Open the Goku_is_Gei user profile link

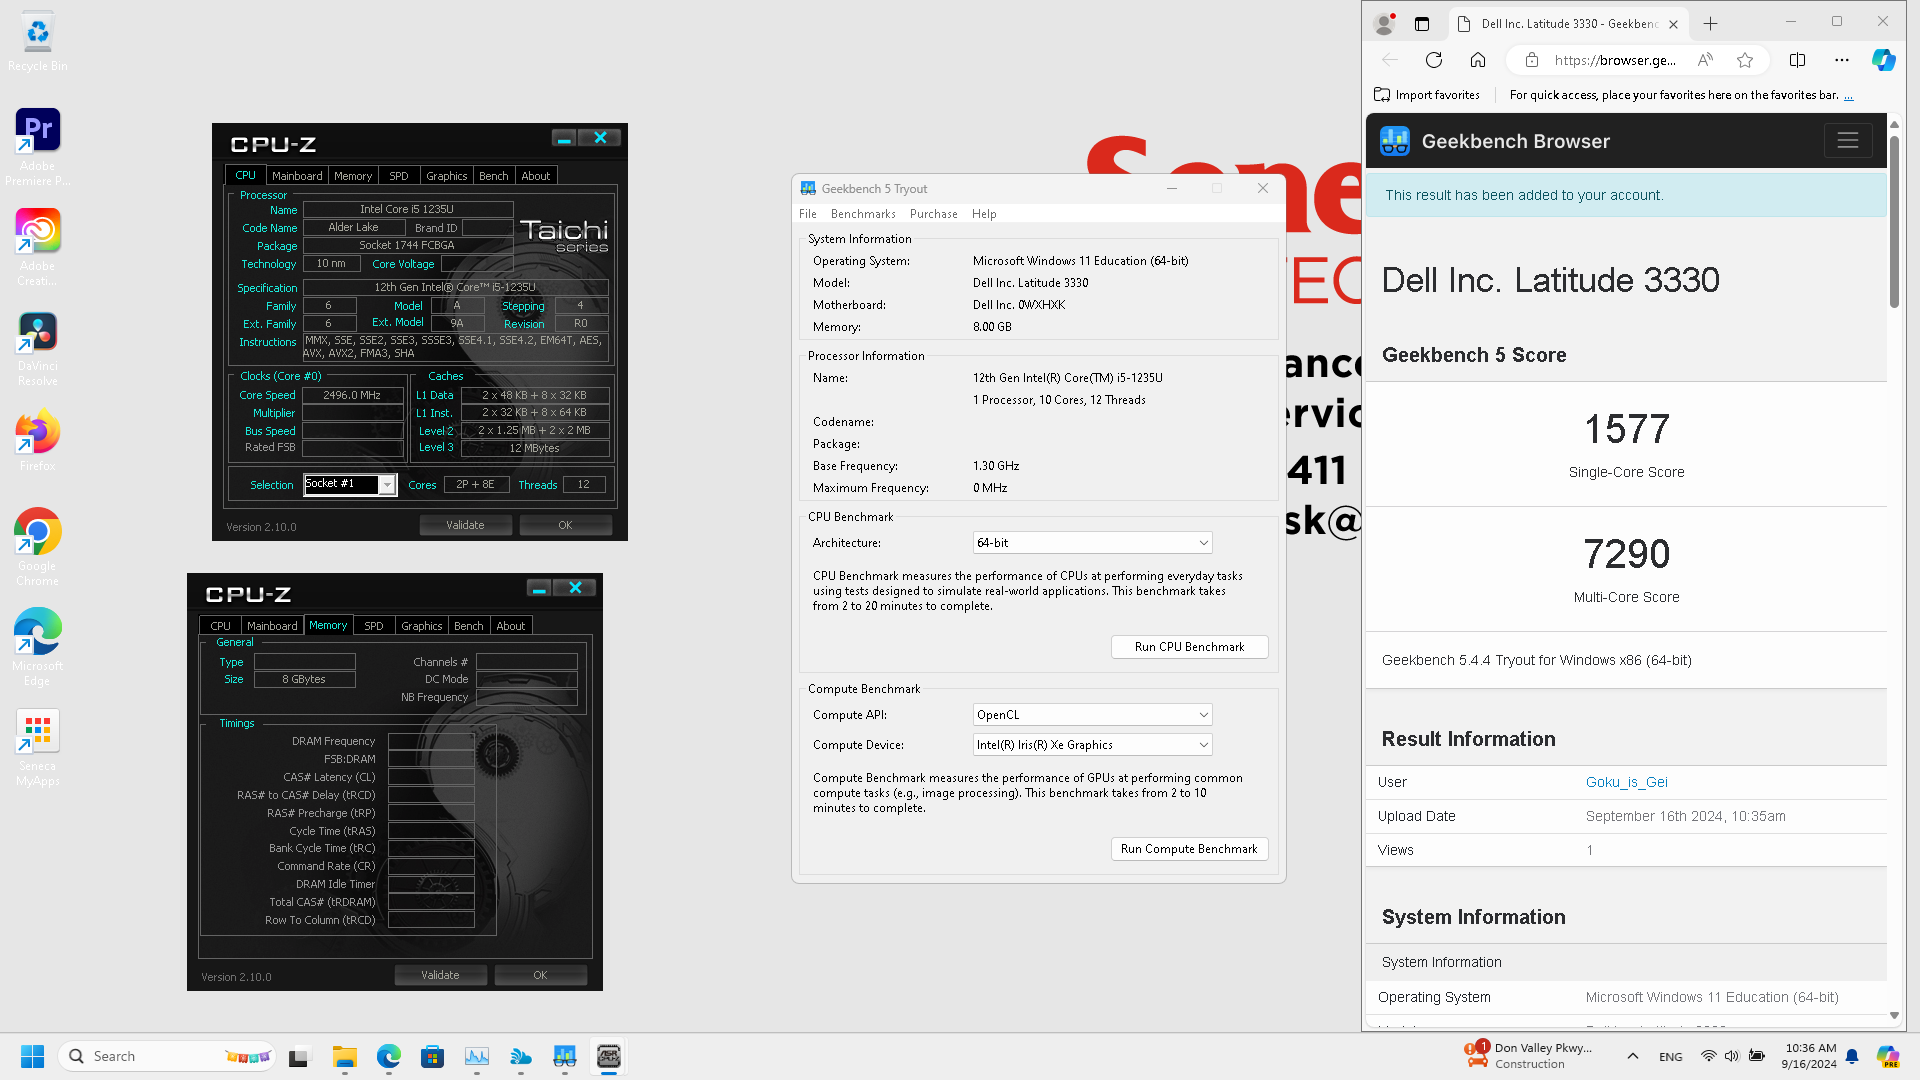[1626, 782]
